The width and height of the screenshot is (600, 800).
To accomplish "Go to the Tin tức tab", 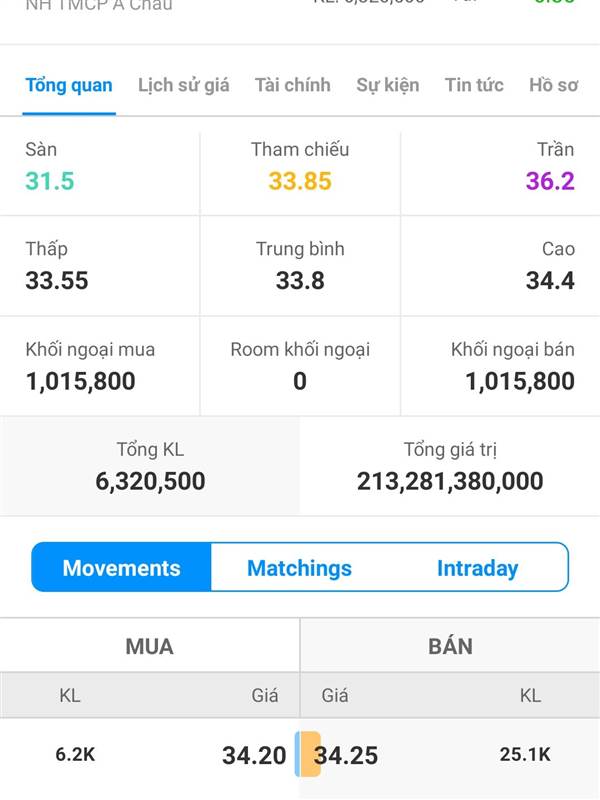I will (474, 85).
